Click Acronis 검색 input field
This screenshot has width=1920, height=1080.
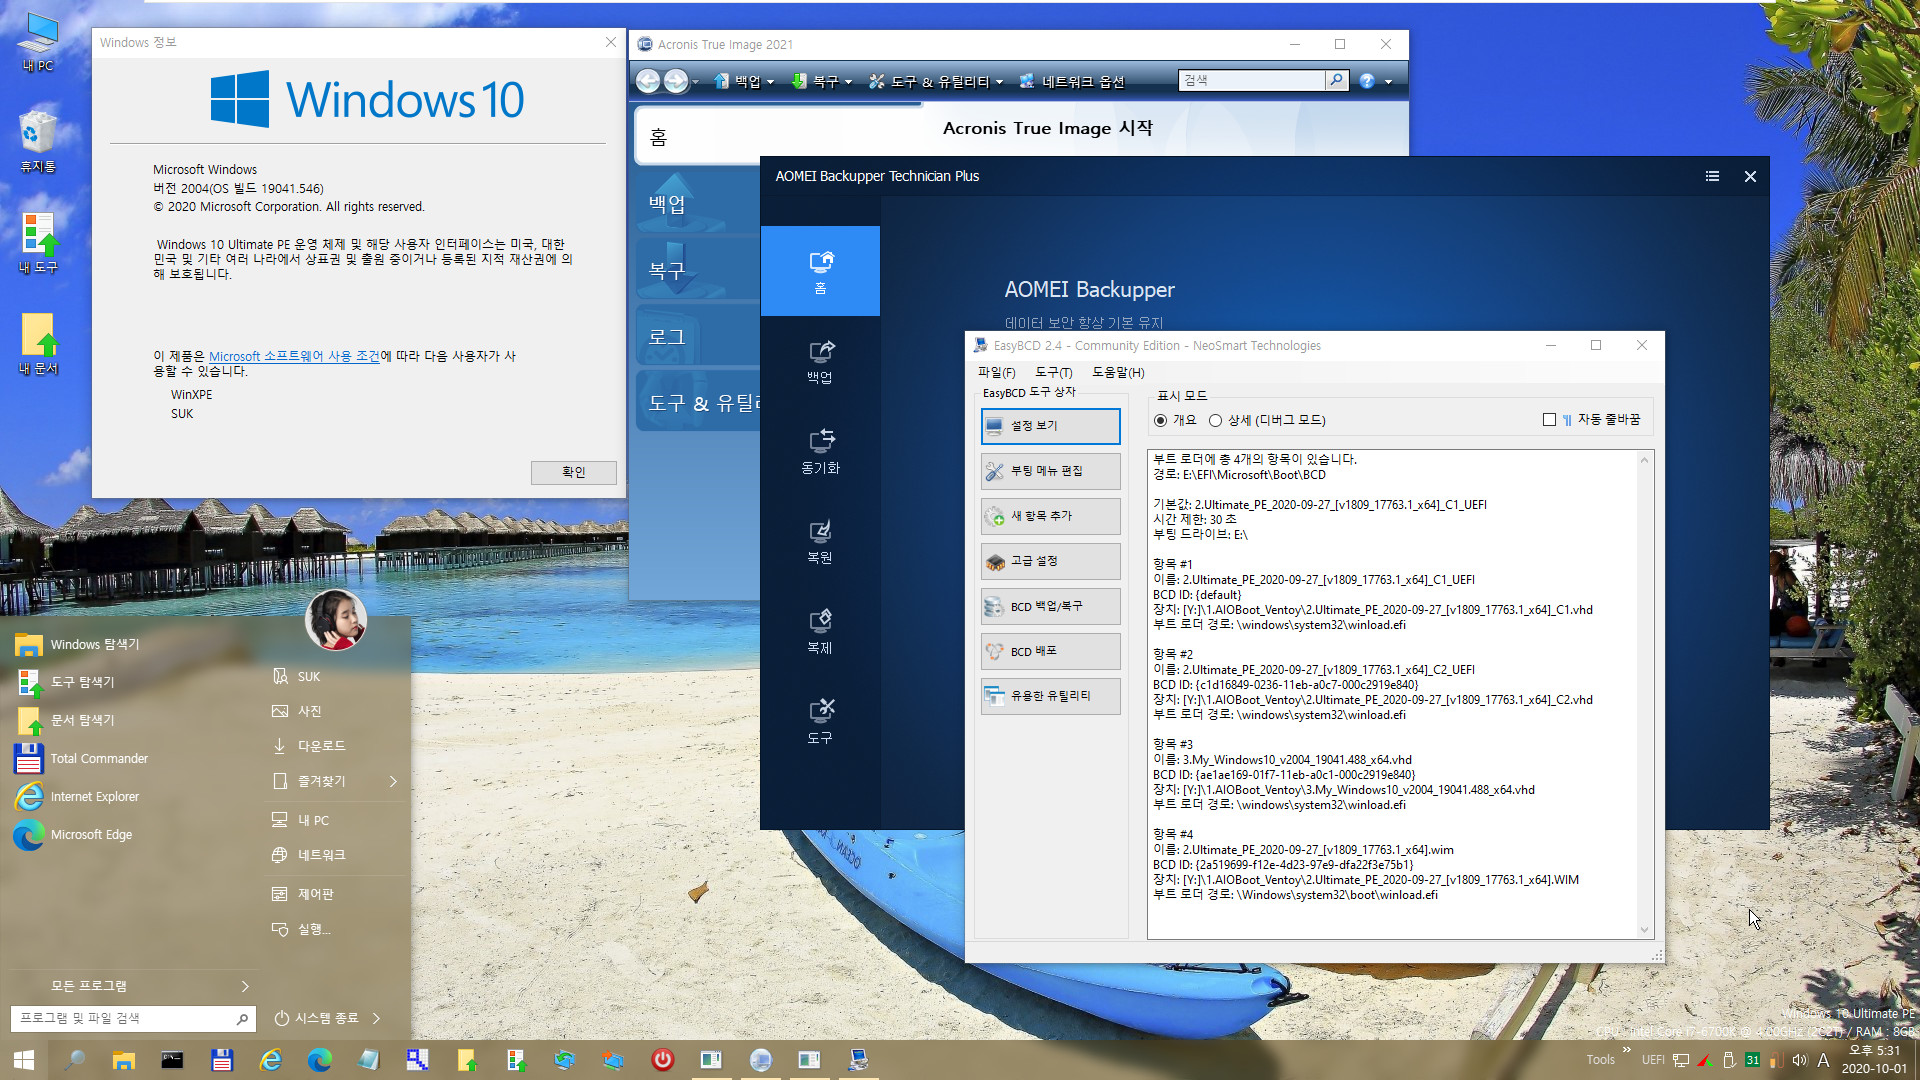pyautogui.click(x=1252, y=80)
